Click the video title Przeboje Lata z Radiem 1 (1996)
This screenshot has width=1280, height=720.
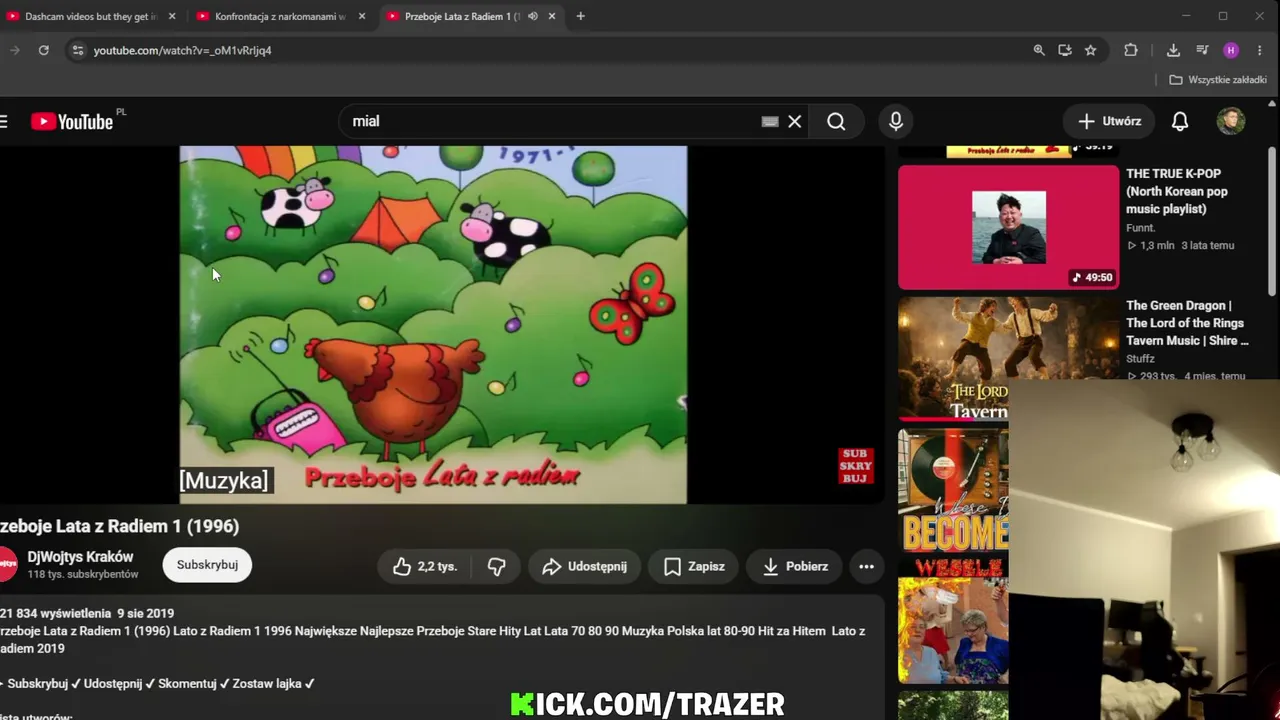pos(120,526)
